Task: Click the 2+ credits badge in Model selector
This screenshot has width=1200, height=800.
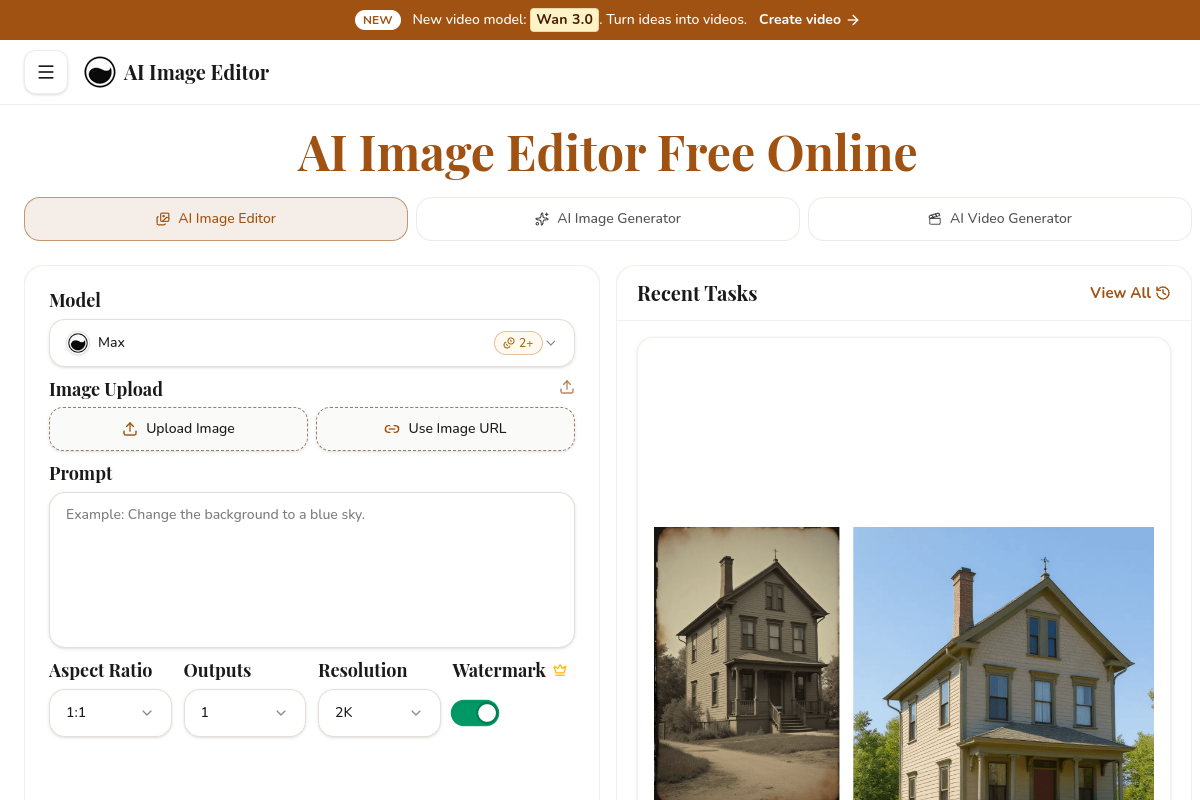Action: tap(518, 343)
